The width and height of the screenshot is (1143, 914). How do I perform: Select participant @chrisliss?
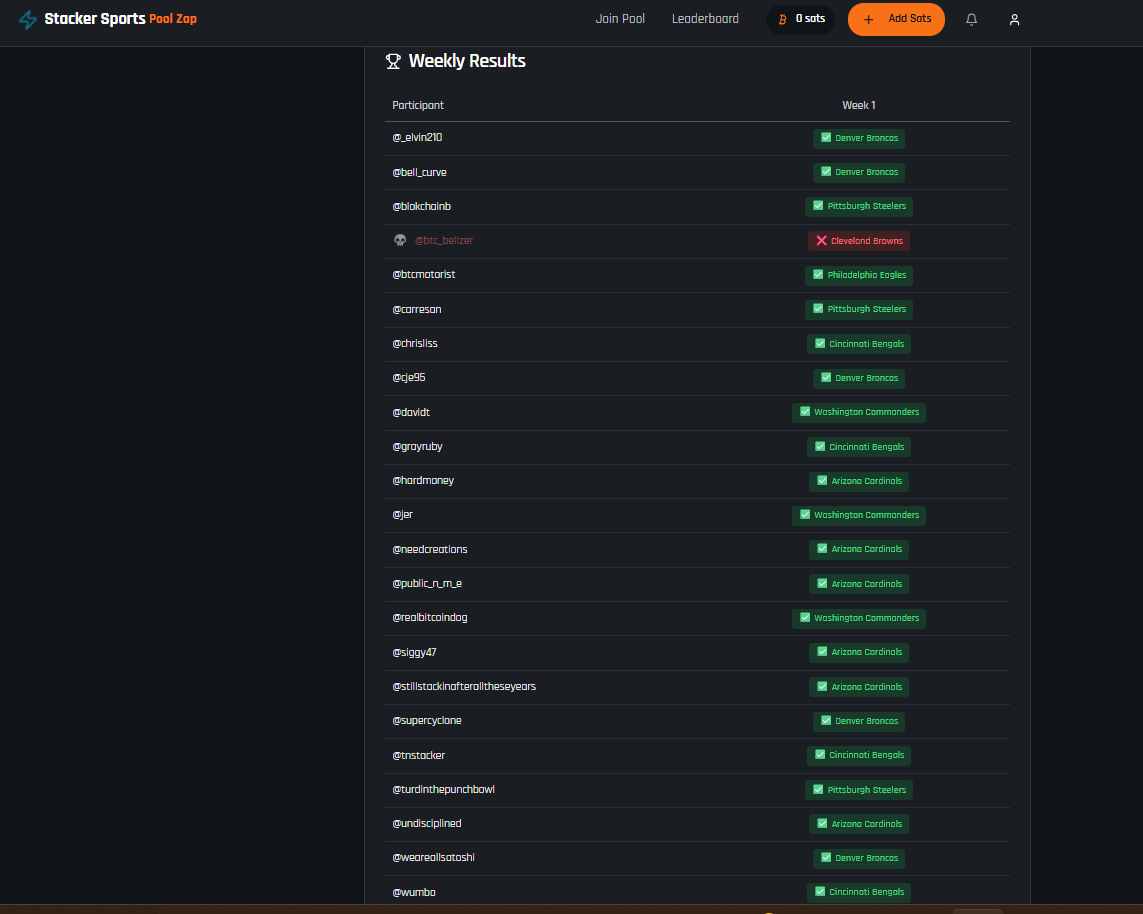[415, 344]
